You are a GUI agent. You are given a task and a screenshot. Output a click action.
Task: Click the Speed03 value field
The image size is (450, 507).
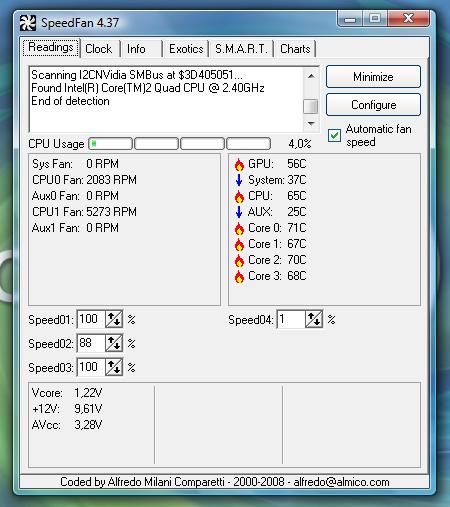[x=91, y=367]
